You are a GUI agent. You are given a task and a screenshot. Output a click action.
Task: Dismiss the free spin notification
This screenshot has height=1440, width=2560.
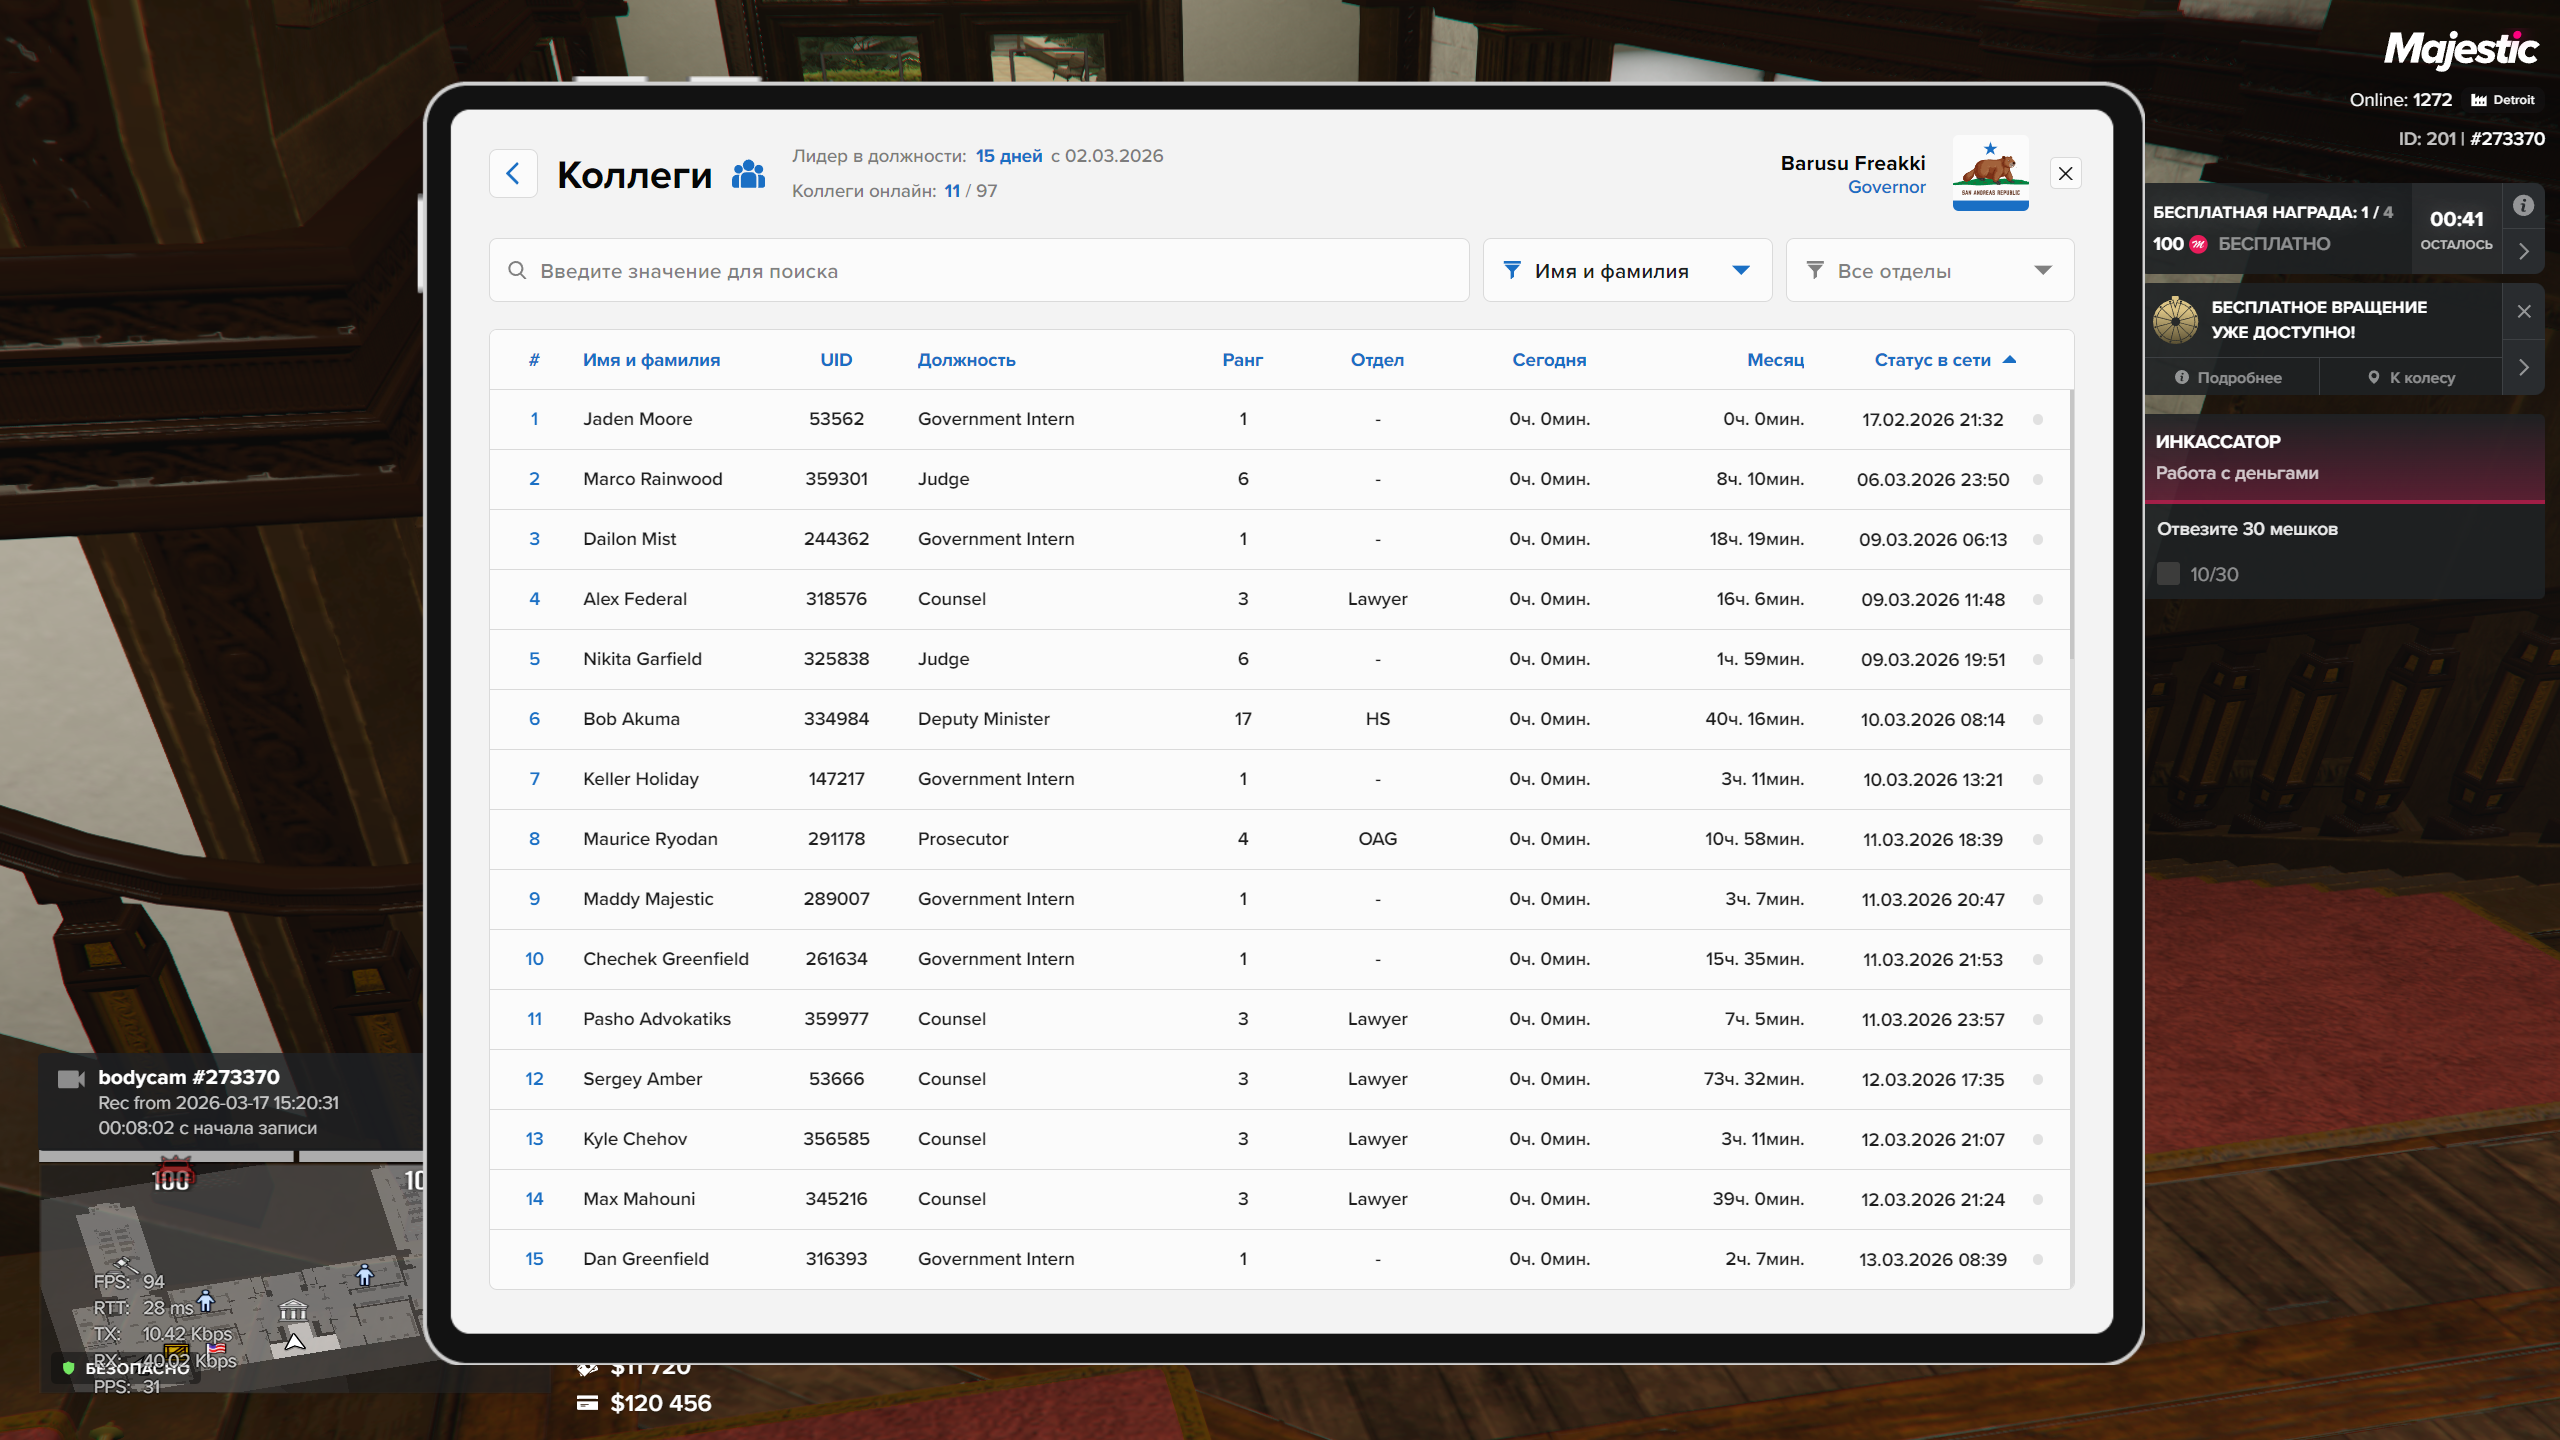(2523, 311)
